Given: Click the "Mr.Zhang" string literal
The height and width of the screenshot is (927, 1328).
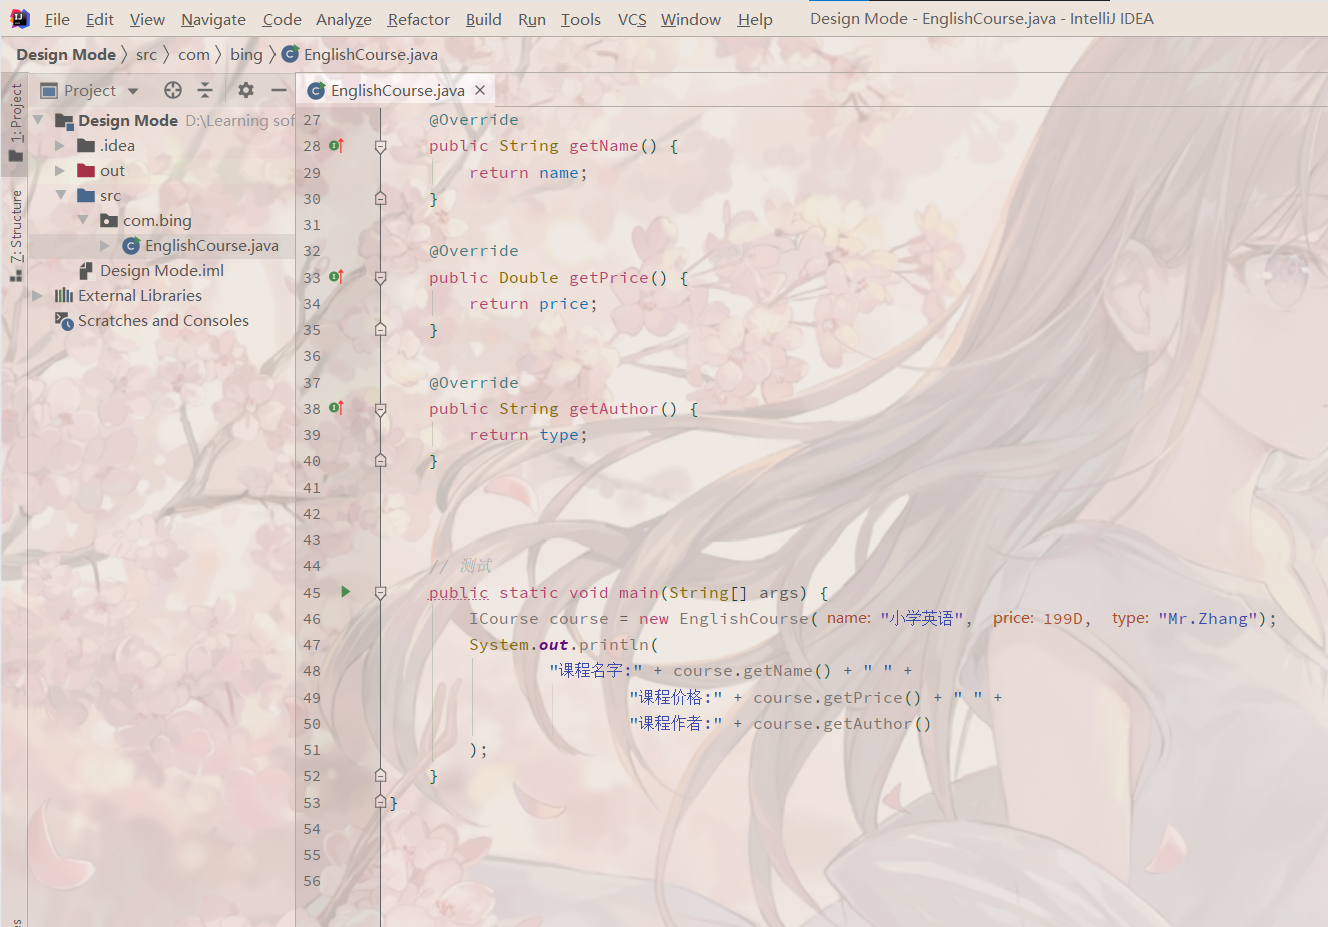Looking at the screenshot, I should 1208,619.
